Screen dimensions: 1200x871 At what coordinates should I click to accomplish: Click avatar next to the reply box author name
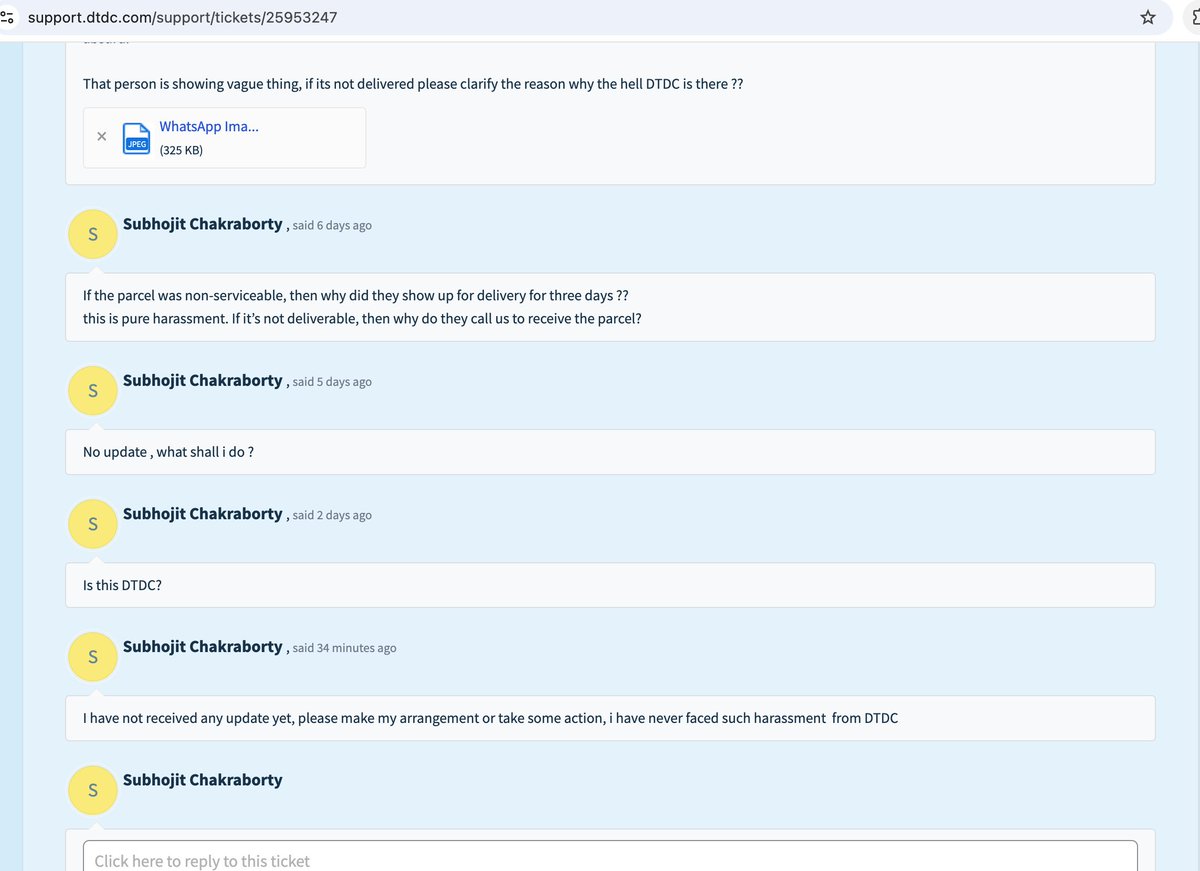pyautogui.click(x=93, y=790)
